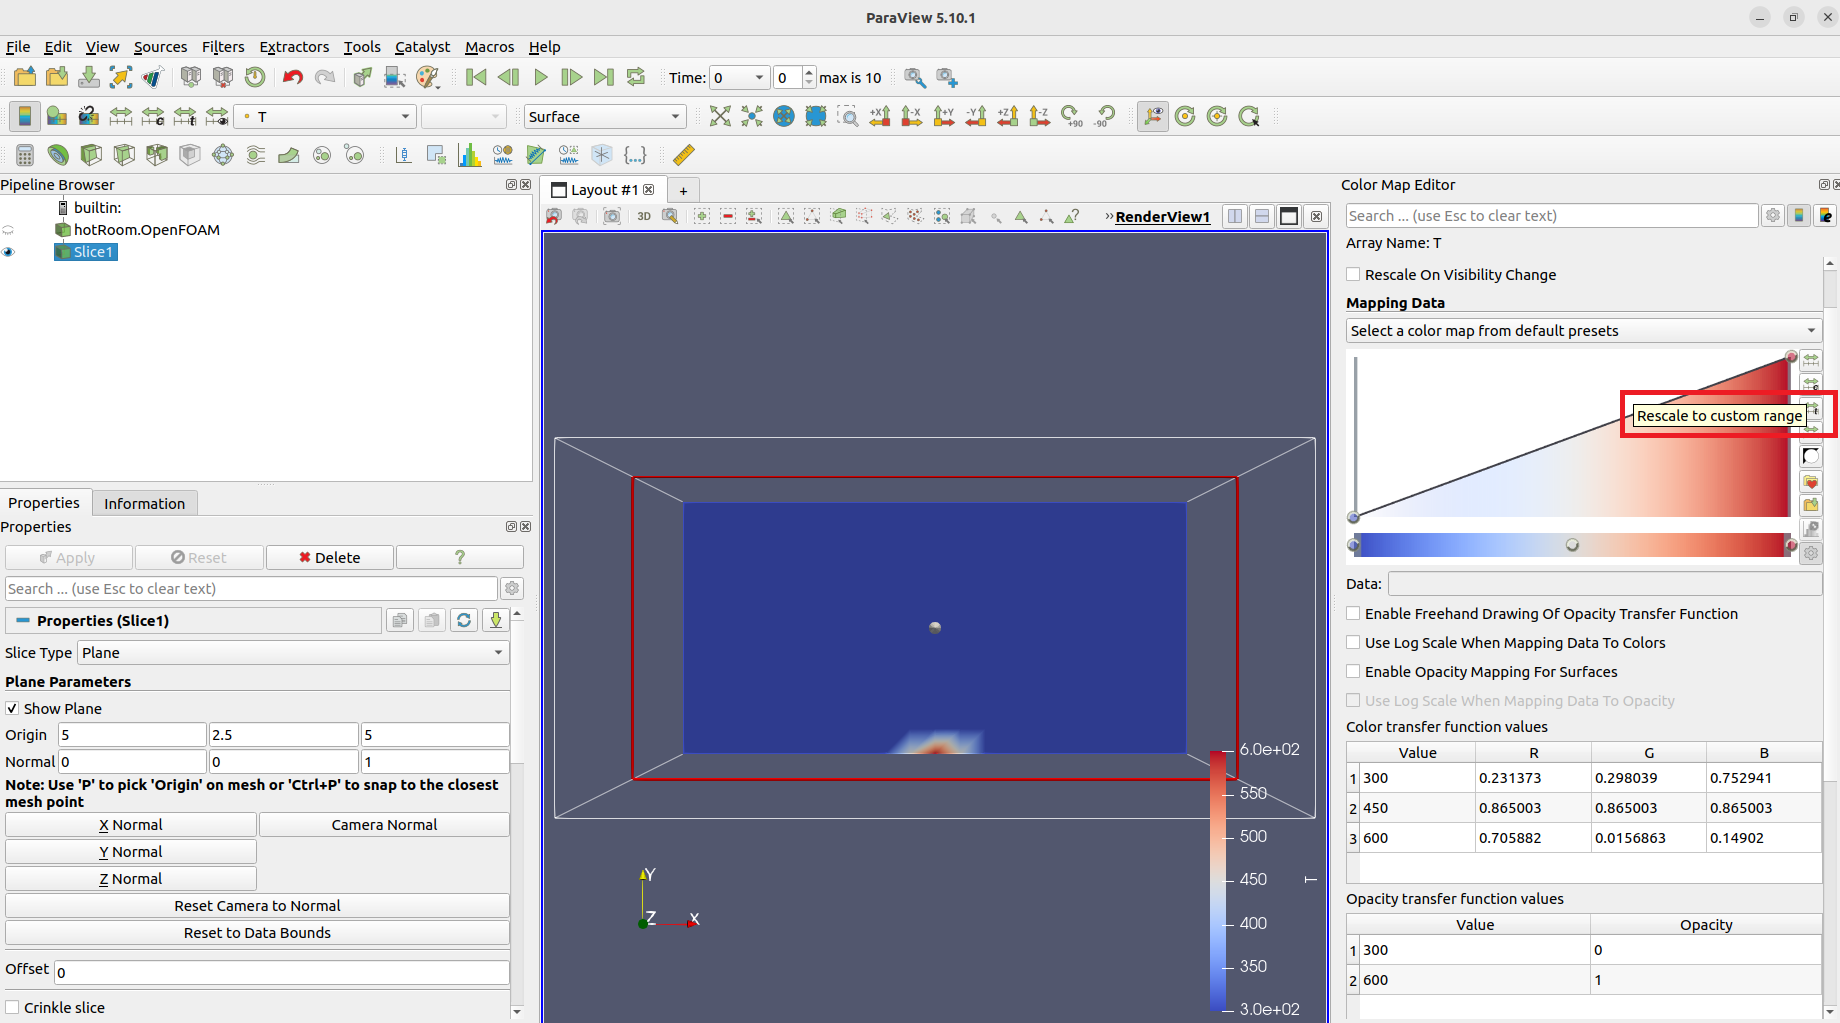
Task: Click the Offset input field
Action: (x=281, y=972)
